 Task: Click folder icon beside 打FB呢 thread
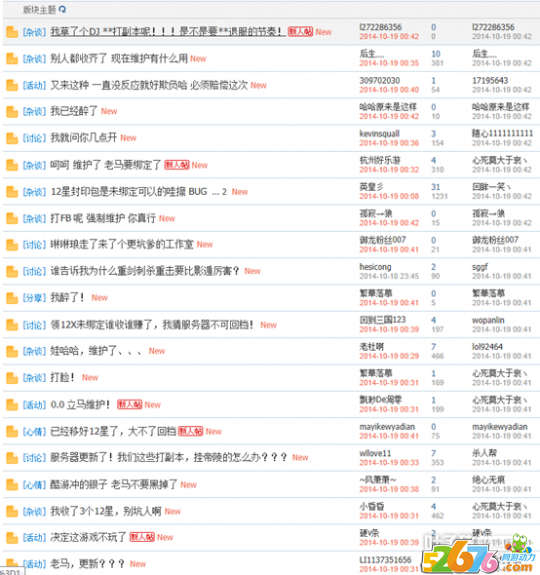click(12, 219)
